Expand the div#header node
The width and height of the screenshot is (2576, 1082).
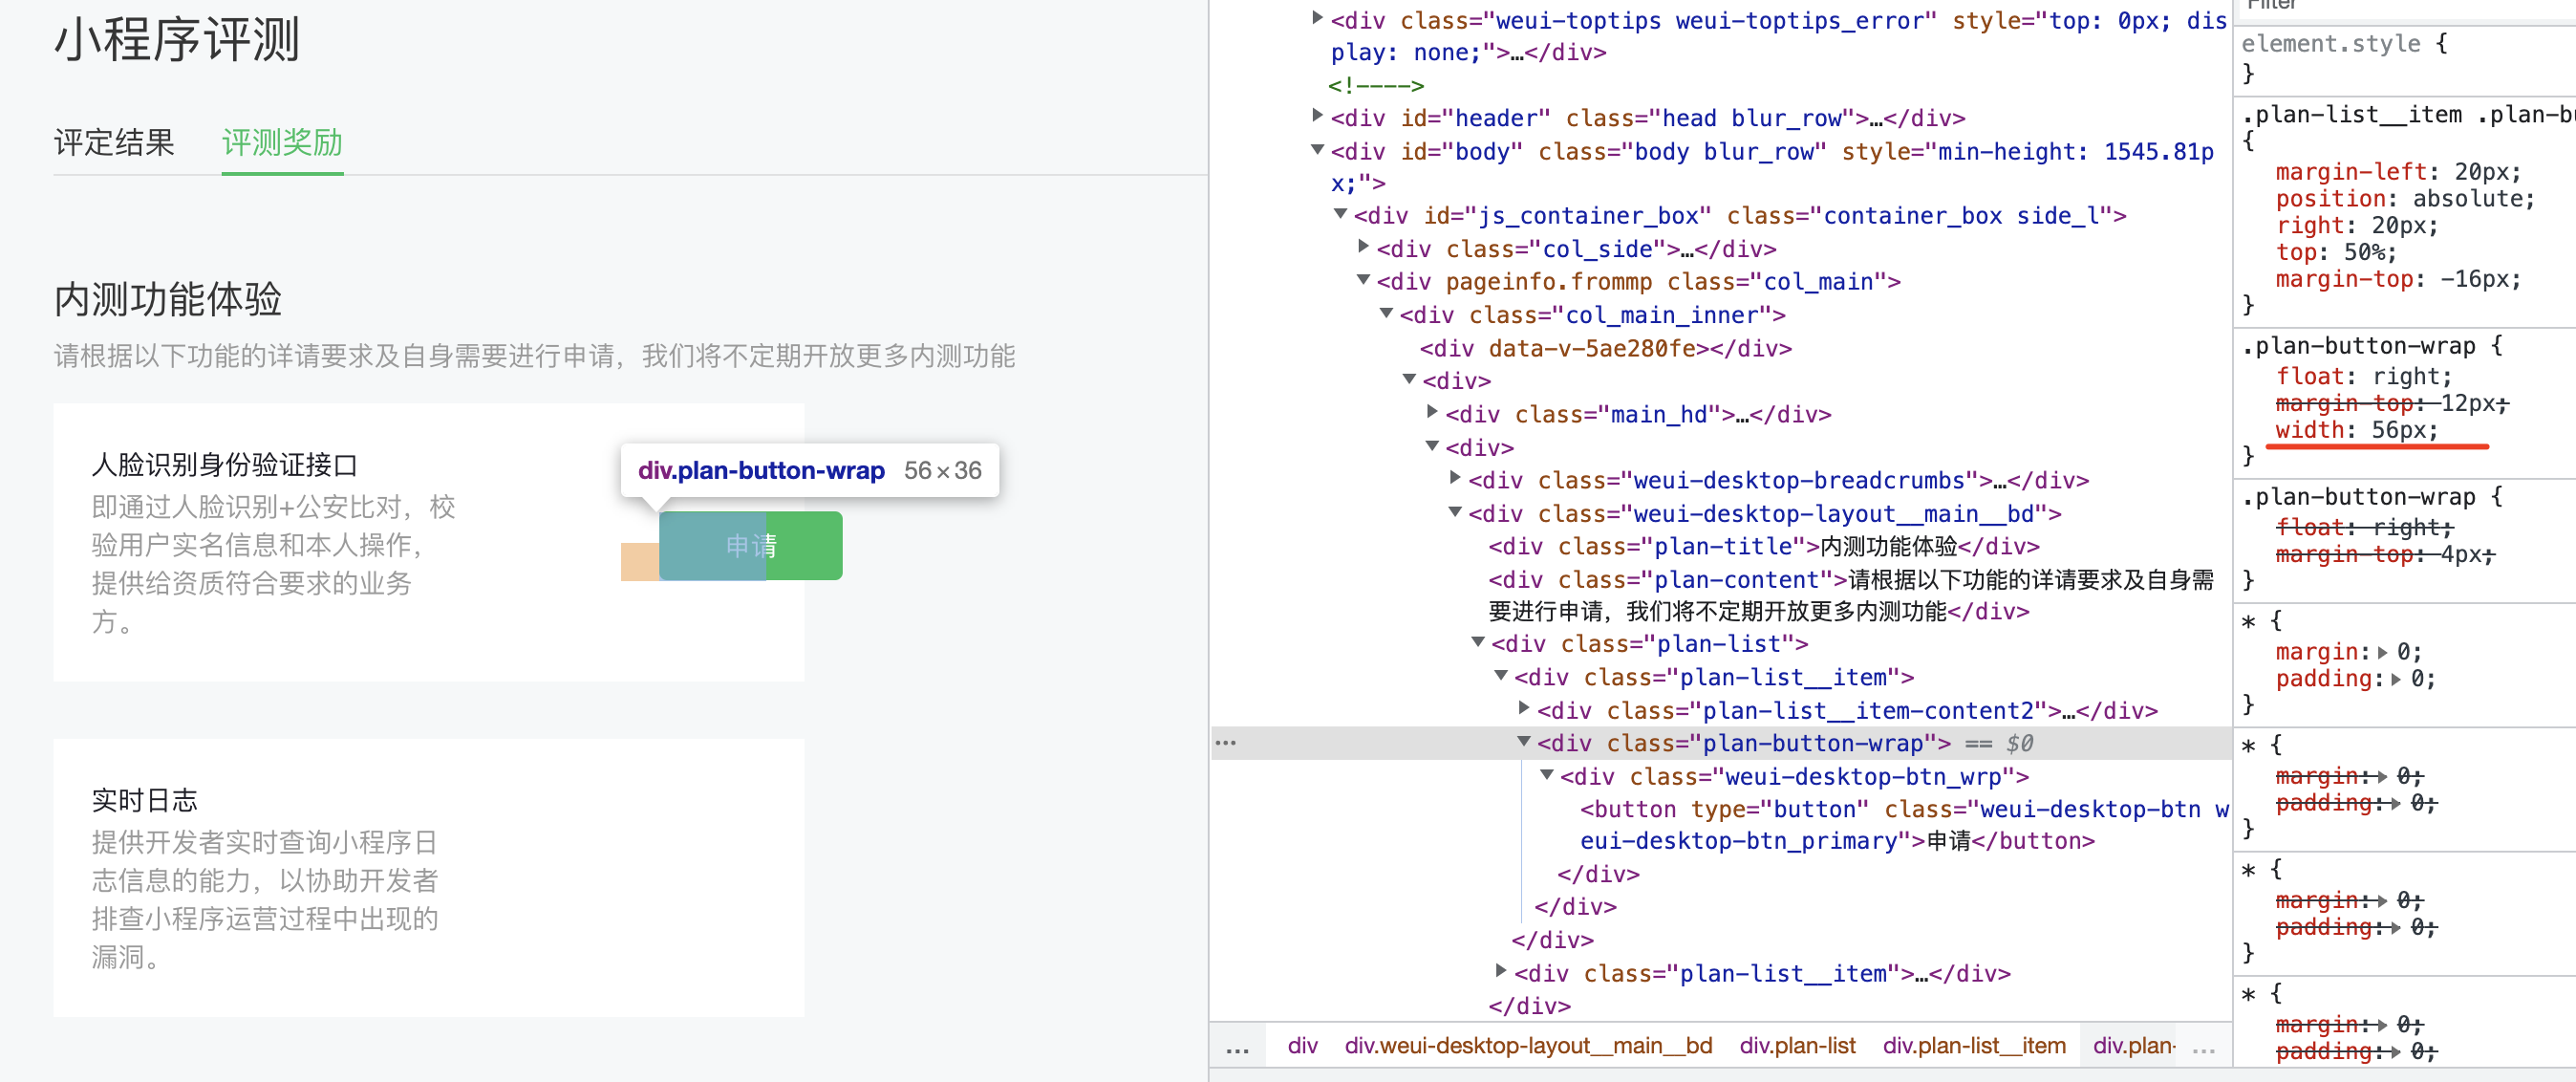[1318, 116]
